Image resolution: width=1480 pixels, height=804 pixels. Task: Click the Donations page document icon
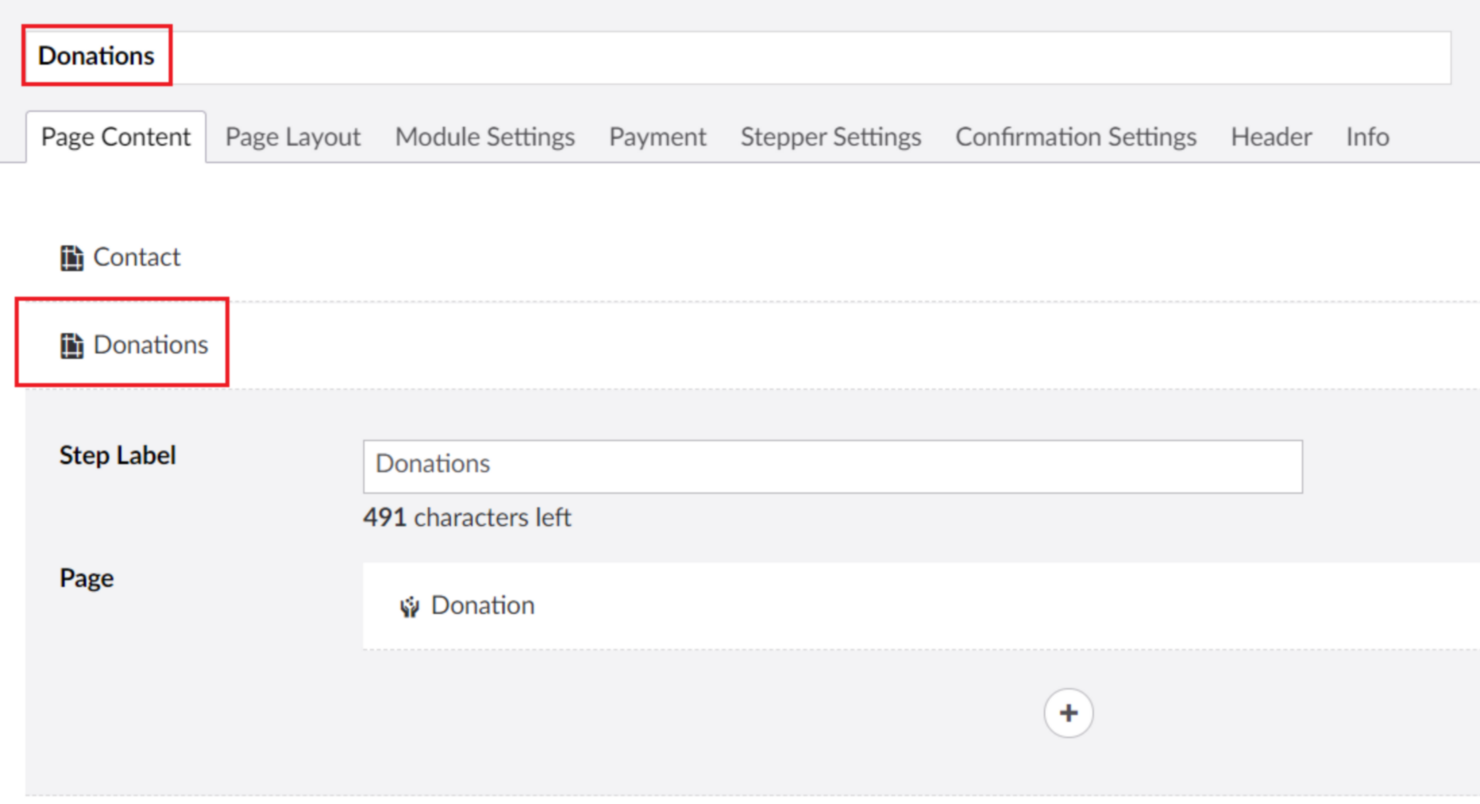coord(71,346)
